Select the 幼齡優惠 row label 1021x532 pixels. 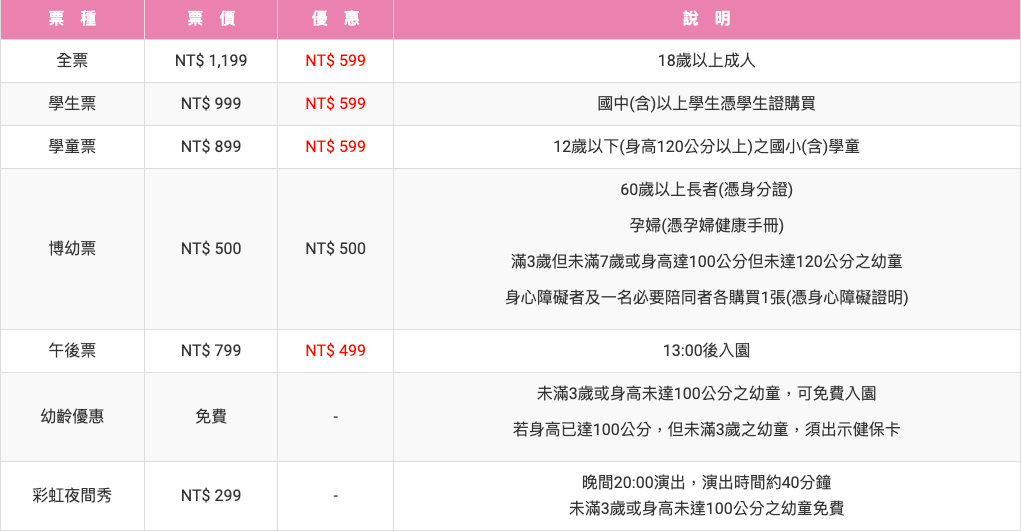coord(72,417)
